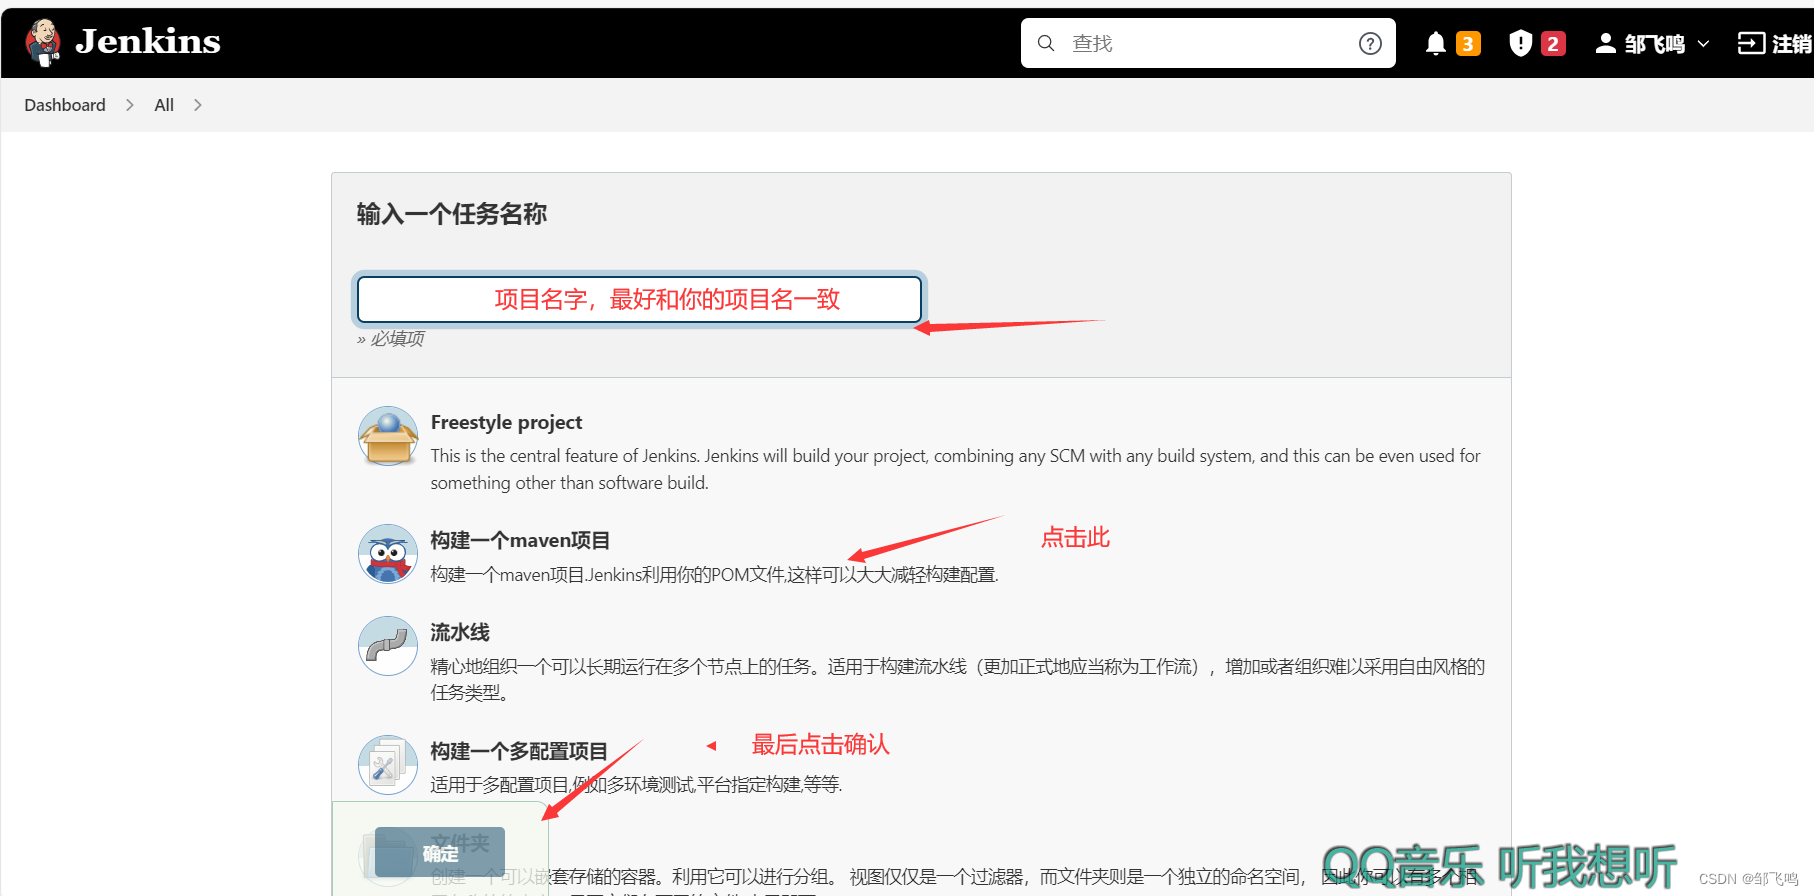
Task: Open the Jenkins home title link
Action: click(148, 42)
